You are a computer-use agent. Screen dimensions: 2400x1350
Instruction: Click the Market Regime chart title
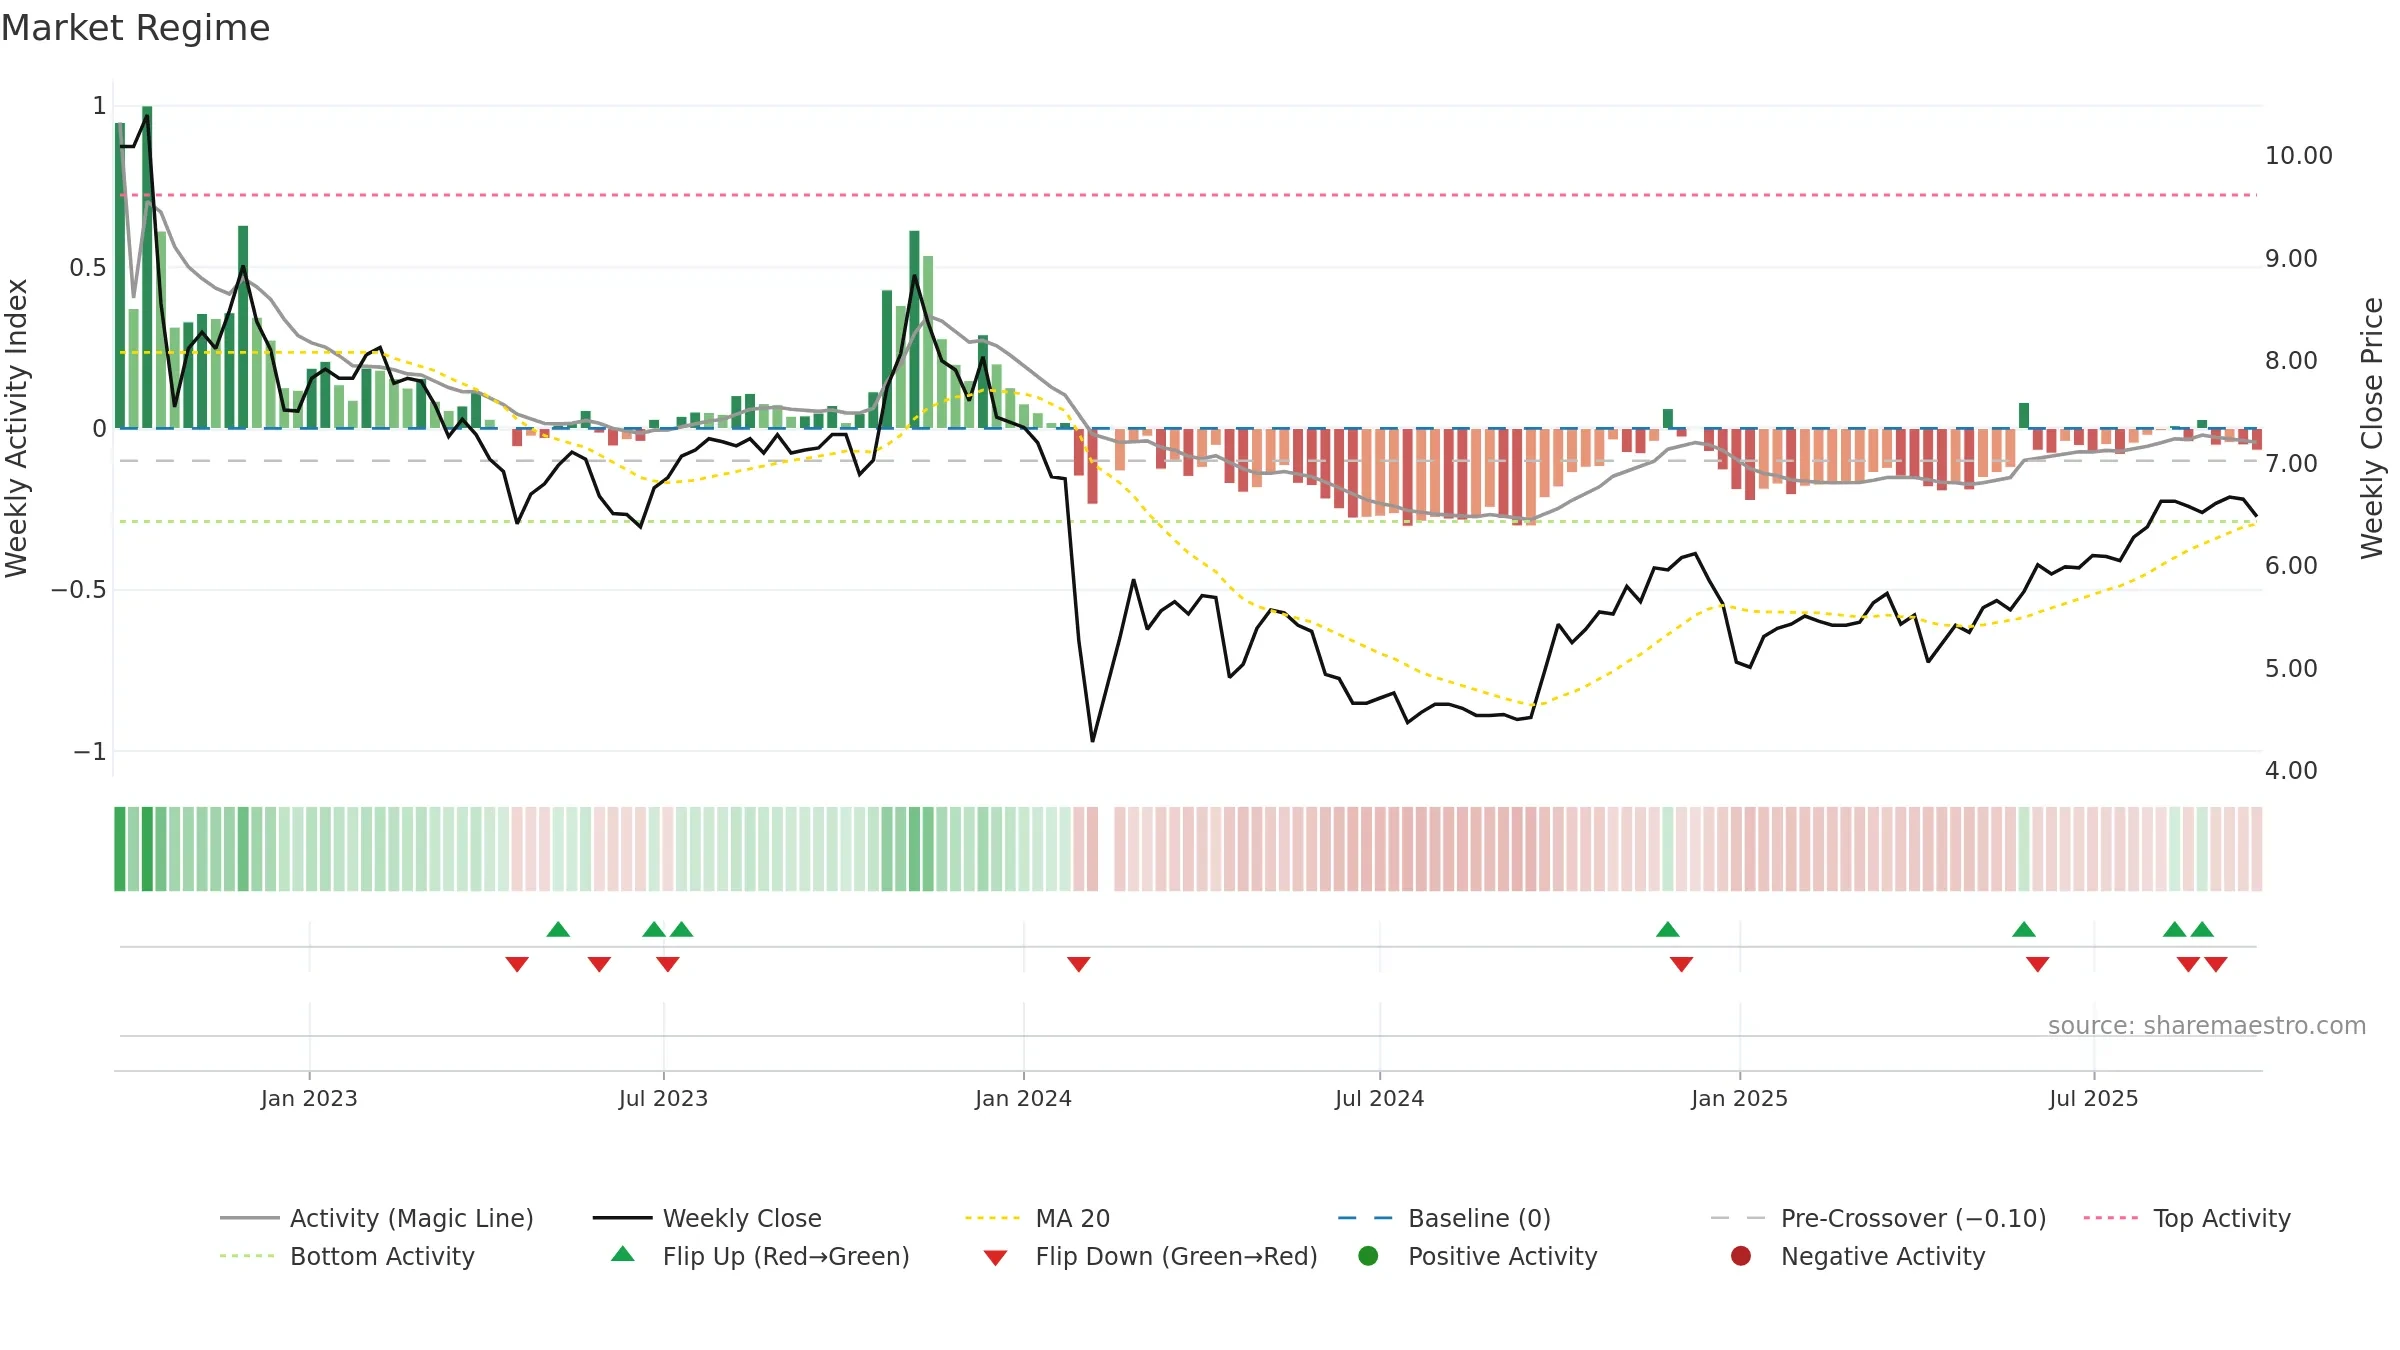point(135,28)
